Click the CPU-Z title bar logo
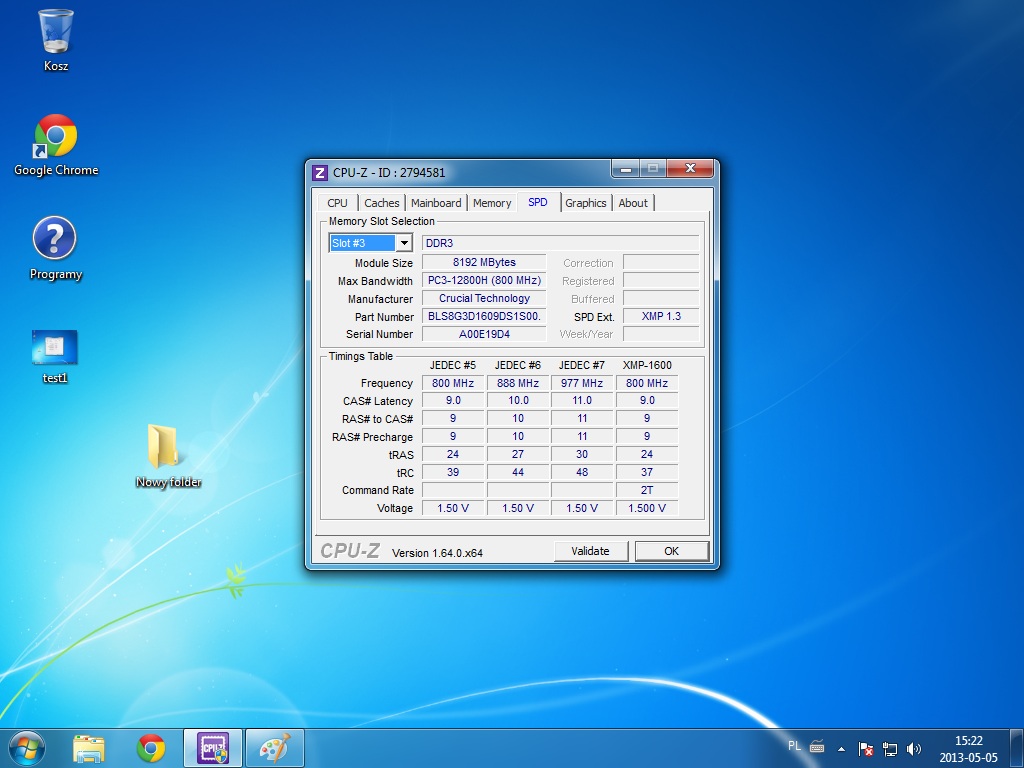The image size is (1024, 768). click(x=319, y=172)
